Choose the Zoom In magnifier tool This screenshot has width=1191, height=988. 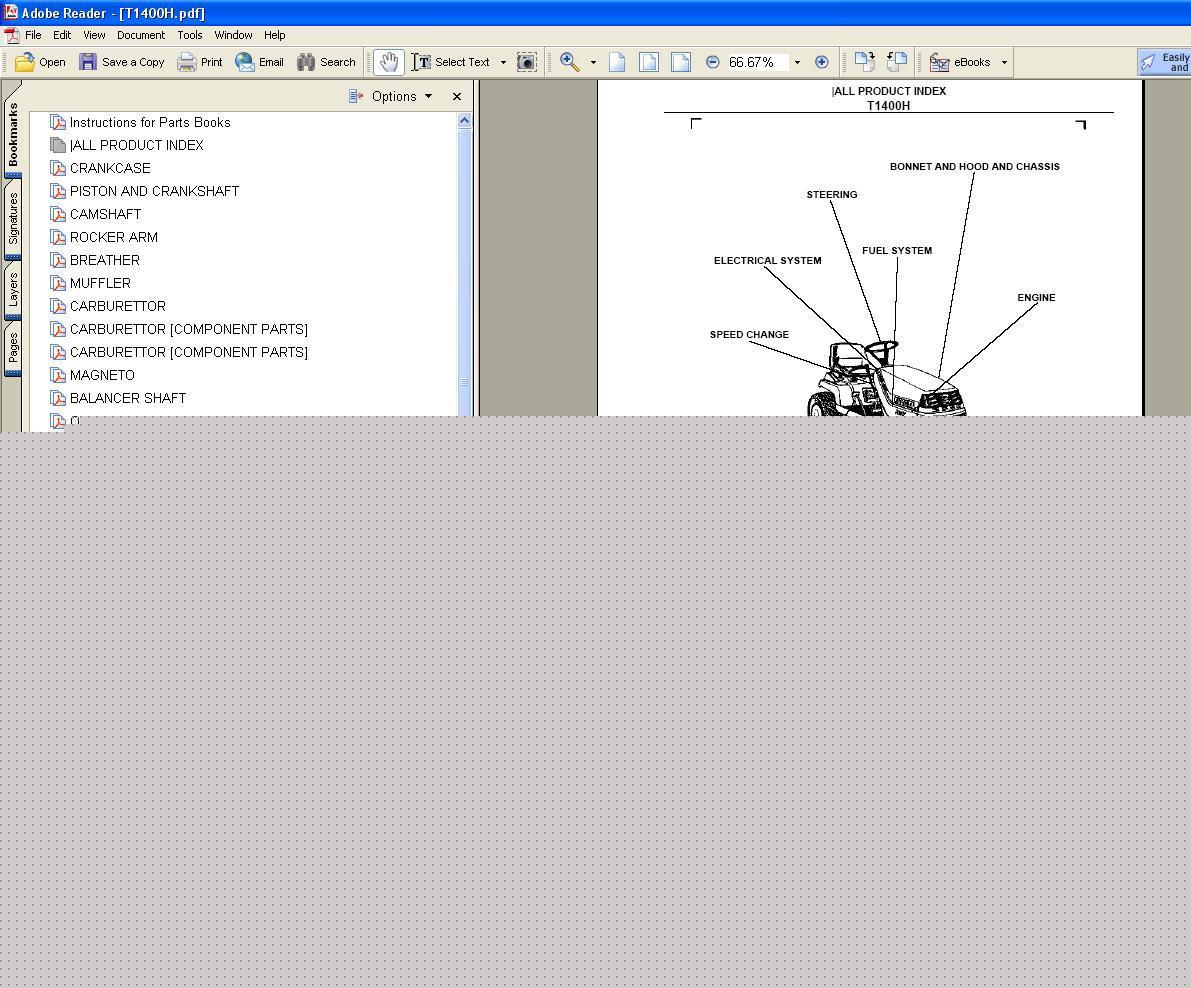click(570, 62)
